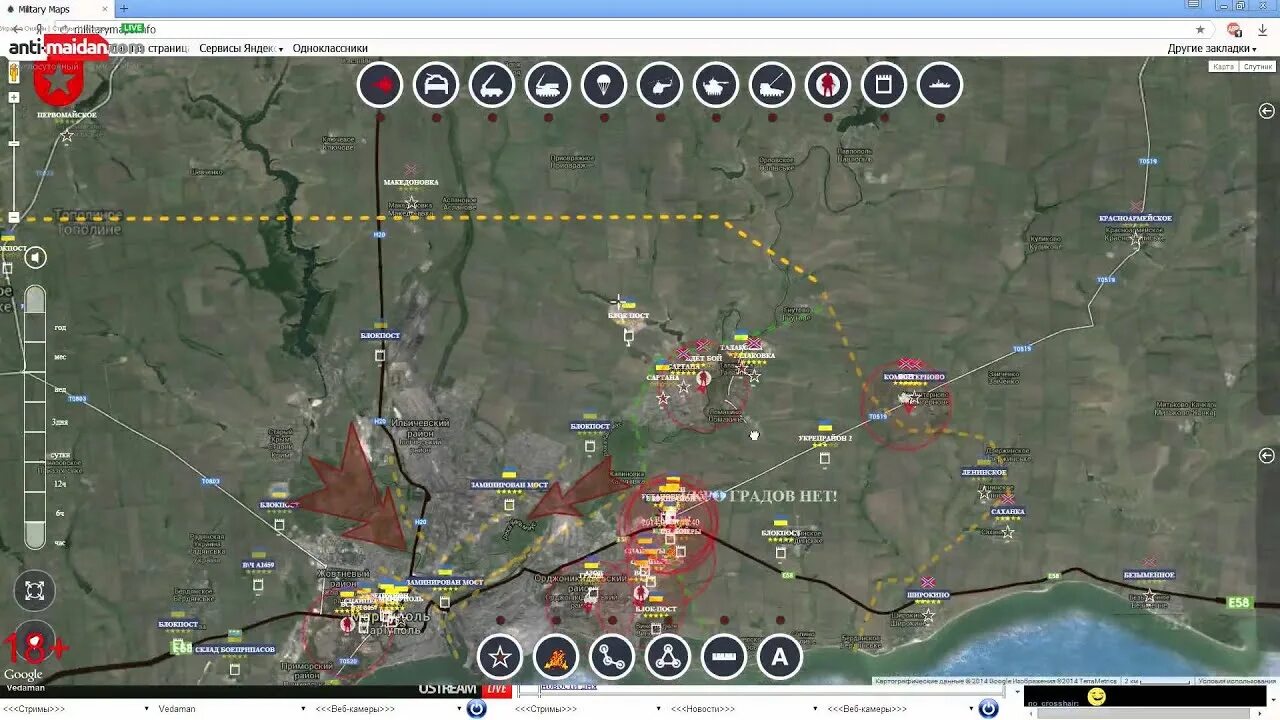Click the fire explosion tool icon
This screenshot has height=720, width=1280.
click(556, 657)
